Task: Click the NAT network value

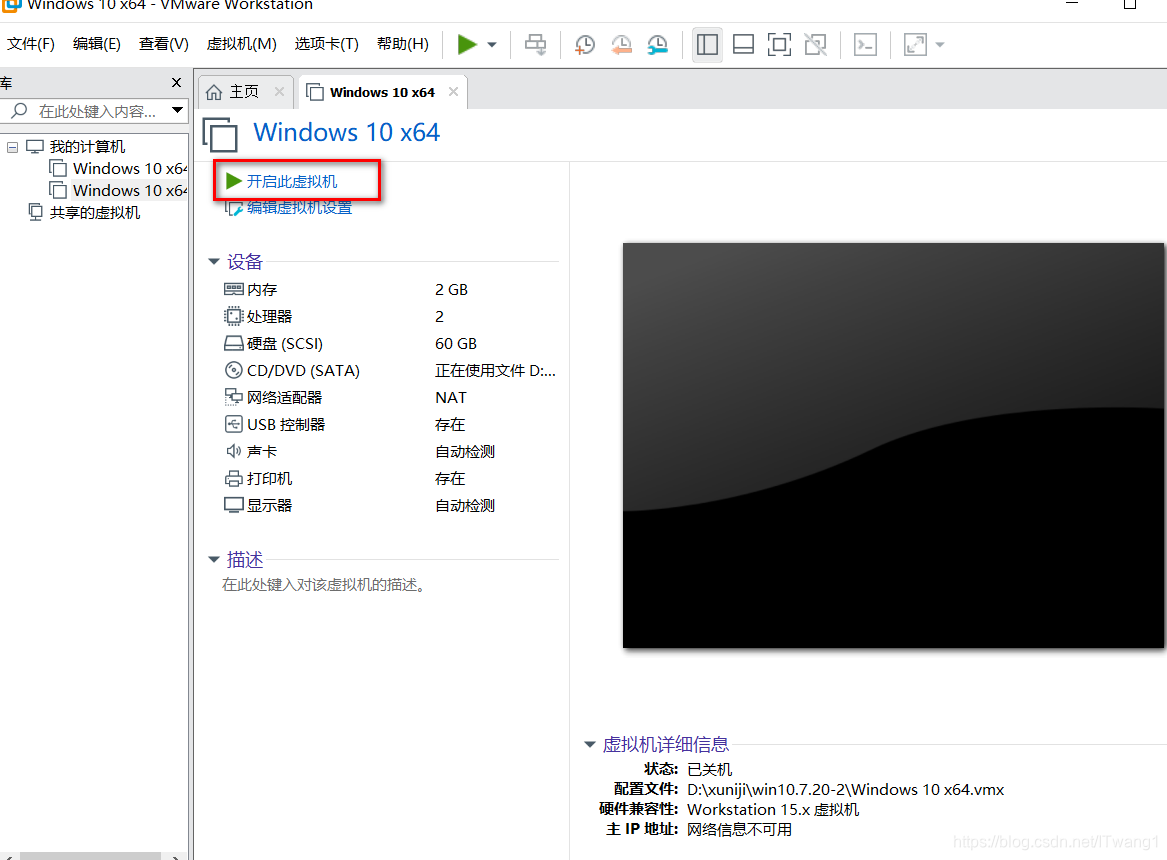Action: [451, 397]
